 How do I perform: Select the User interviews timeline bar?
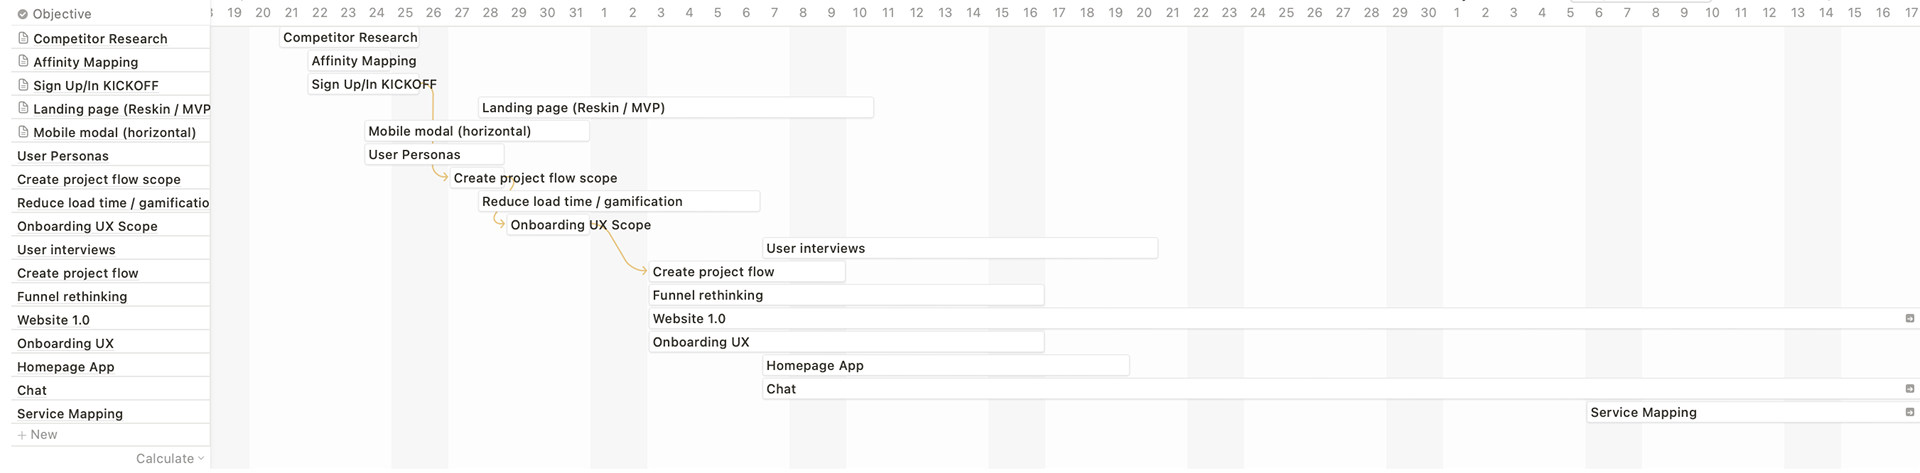[x=960, y=248]
